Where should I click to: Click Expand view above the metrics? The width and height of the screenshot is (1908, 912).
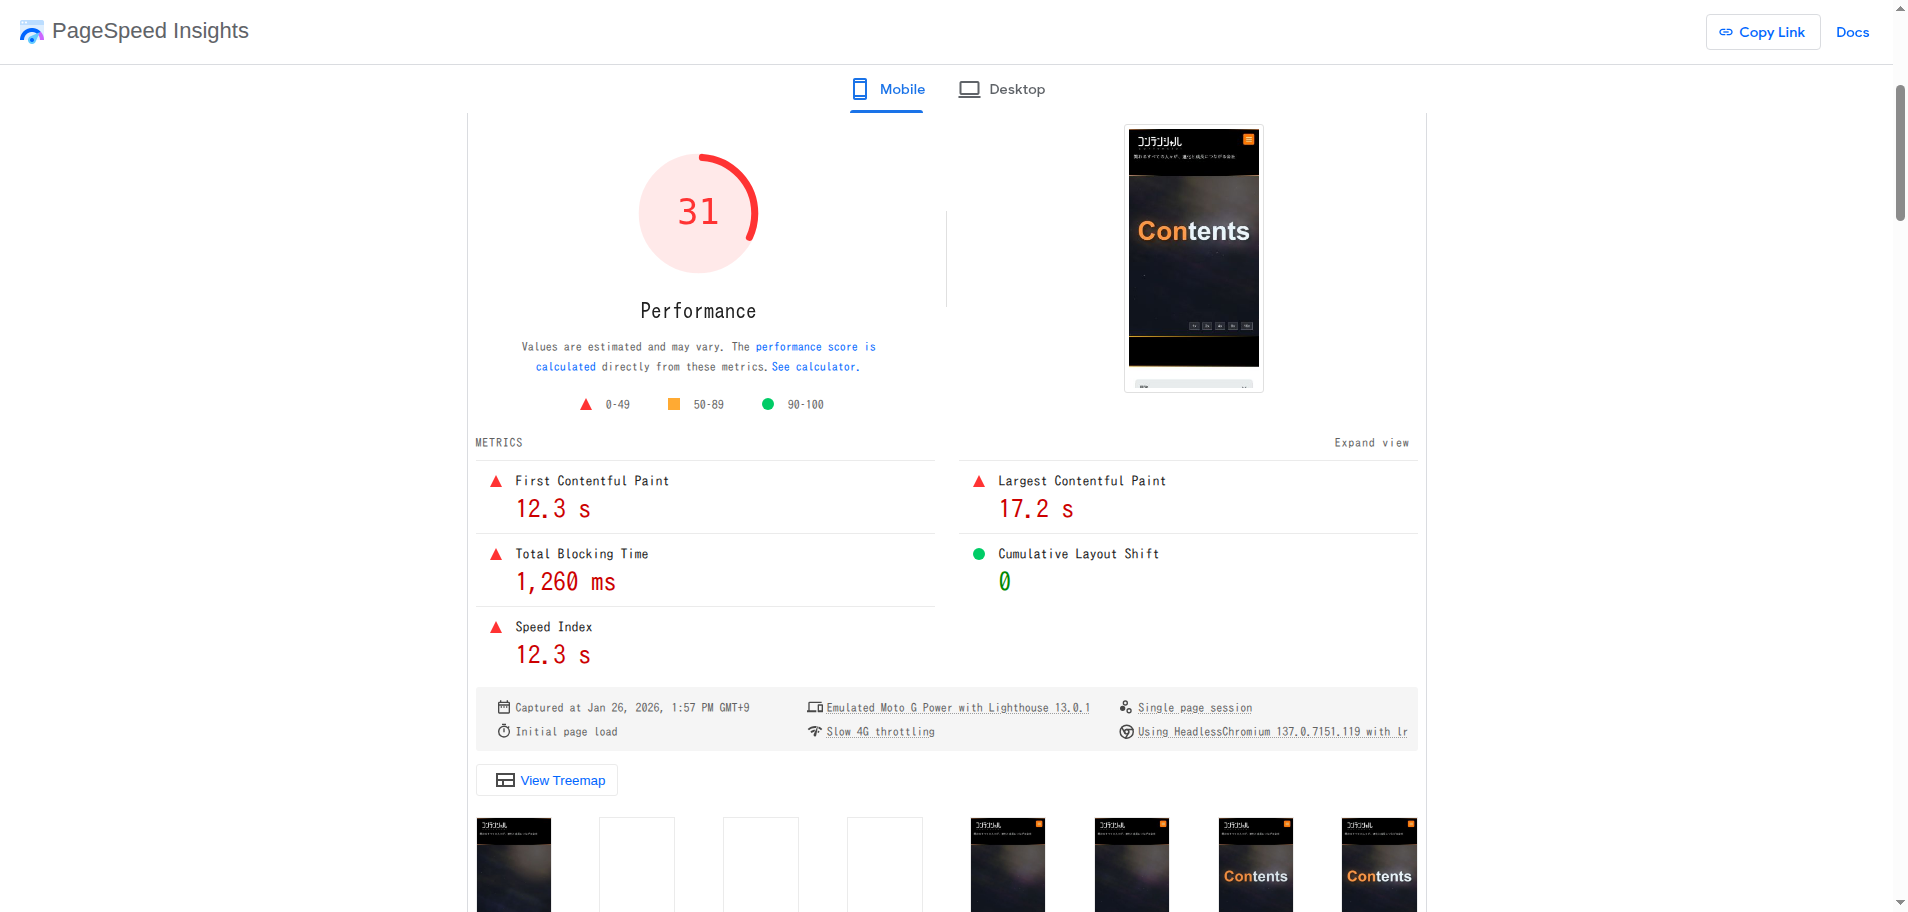tap(1371, 442)
